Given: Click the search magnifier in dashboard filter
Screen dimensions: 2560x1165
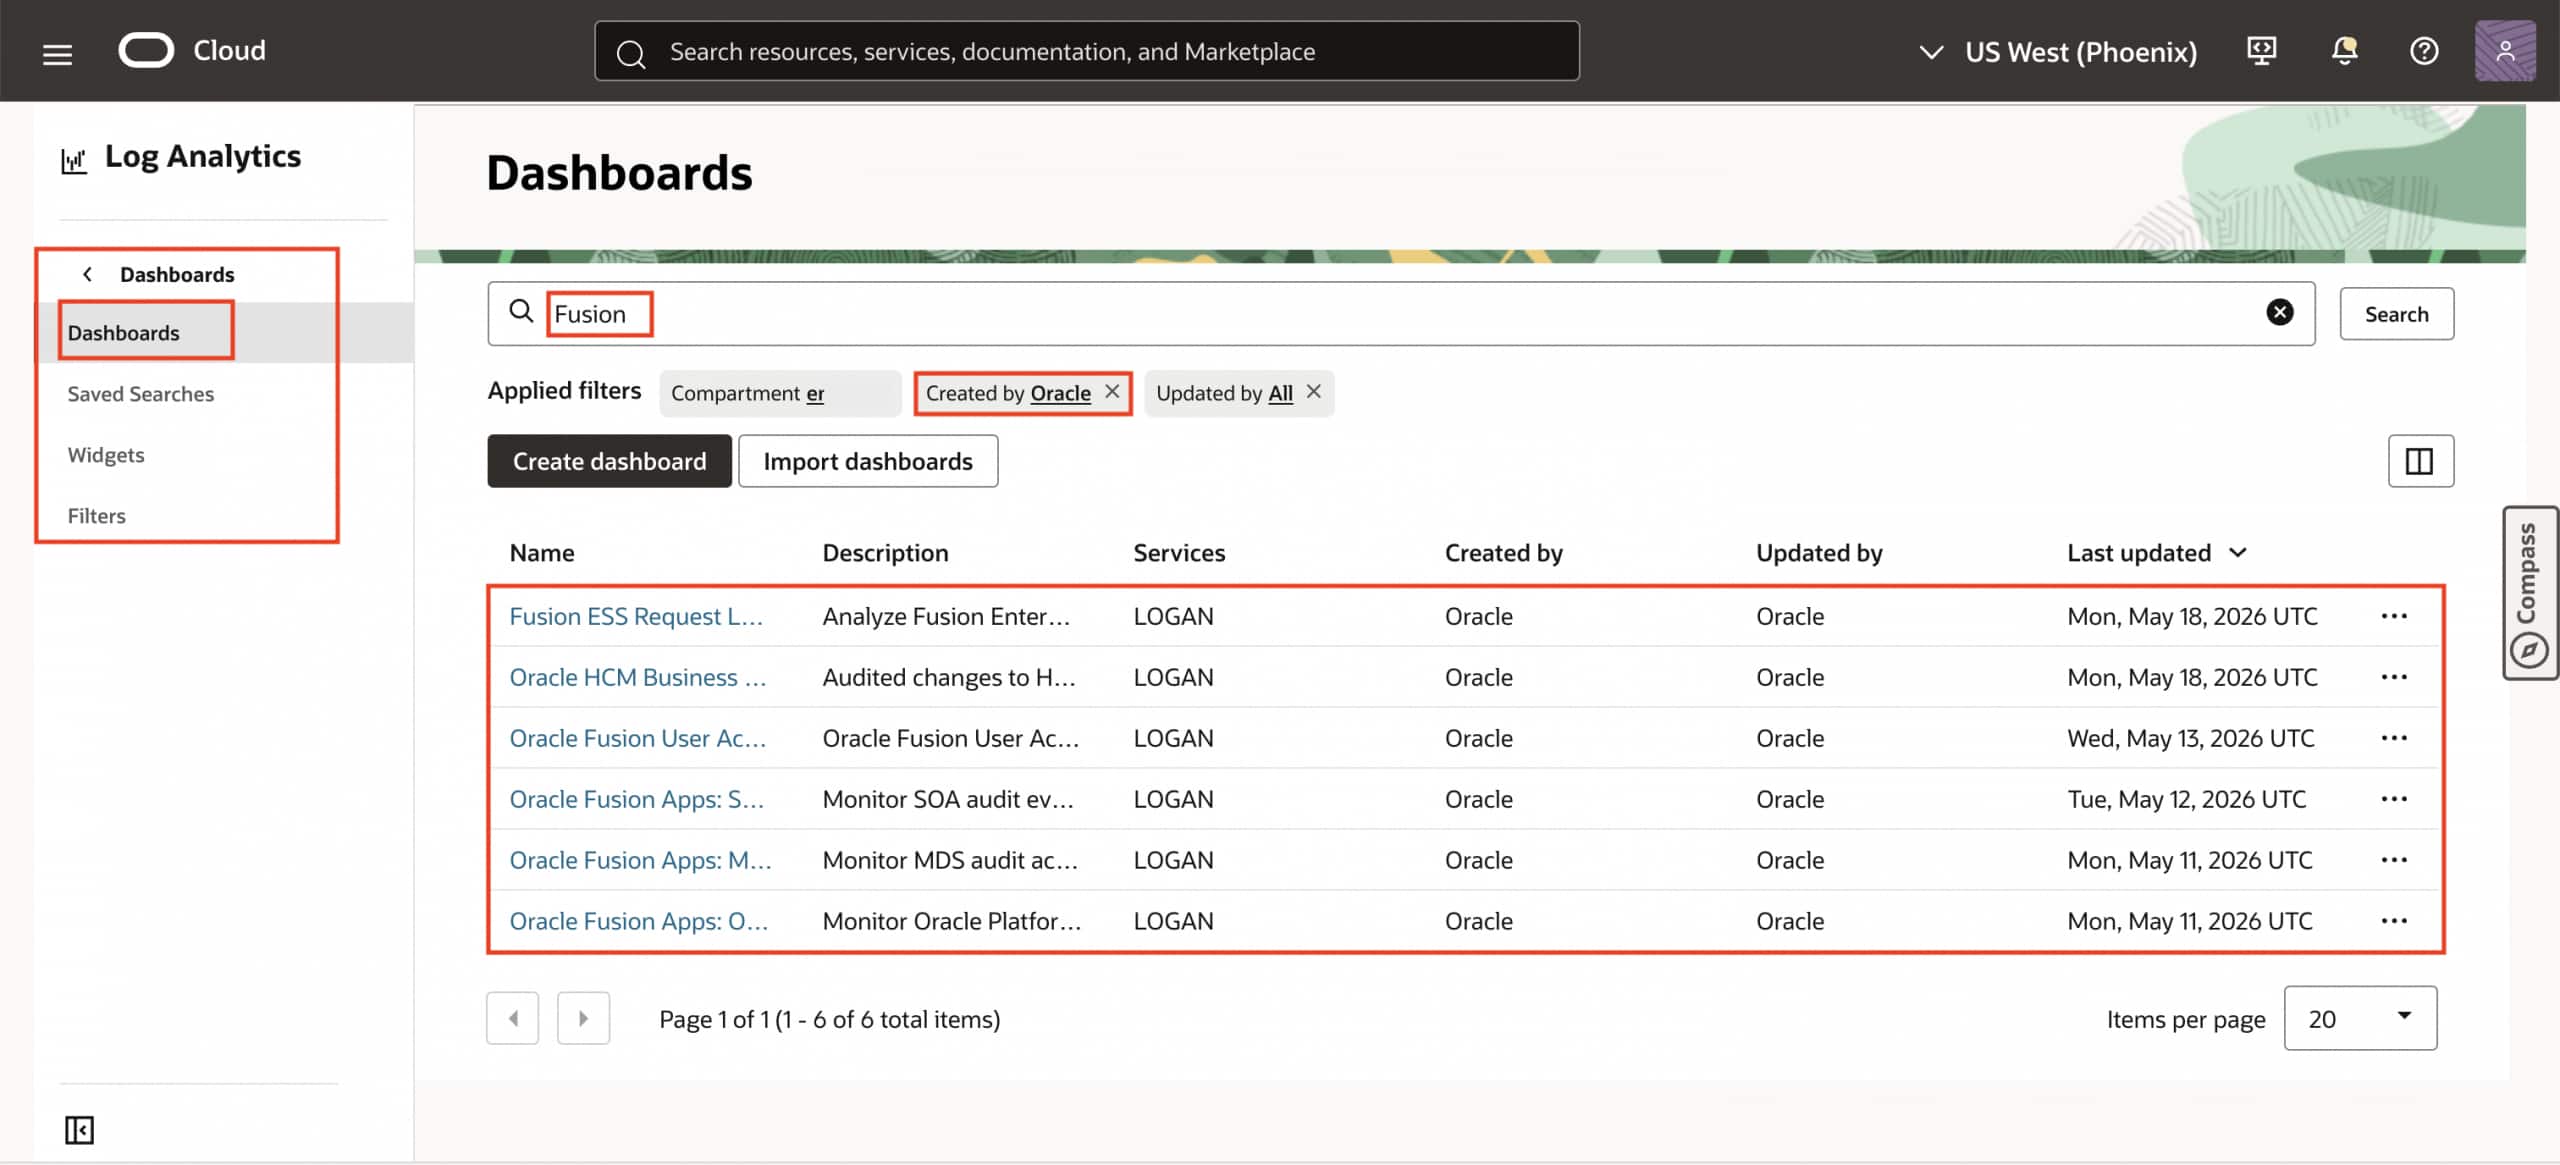Looking at the screenshot, I should (521, 312).
